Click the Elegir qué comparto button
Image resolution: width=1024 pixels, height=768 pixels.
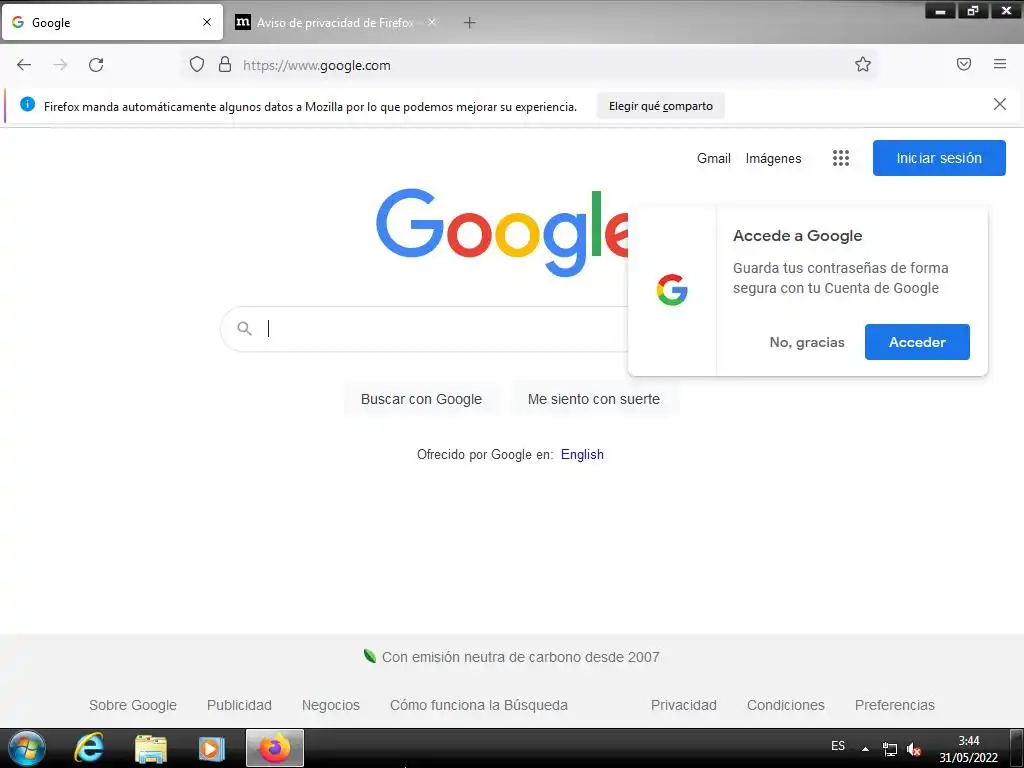(661, 106)
